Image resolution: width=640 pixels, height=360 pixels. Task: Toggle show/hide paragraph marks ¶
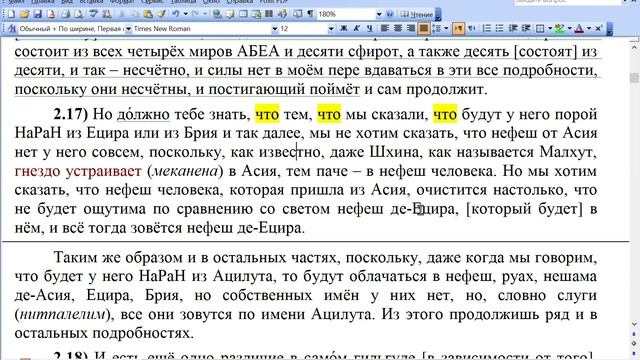(x=310, y=14)
